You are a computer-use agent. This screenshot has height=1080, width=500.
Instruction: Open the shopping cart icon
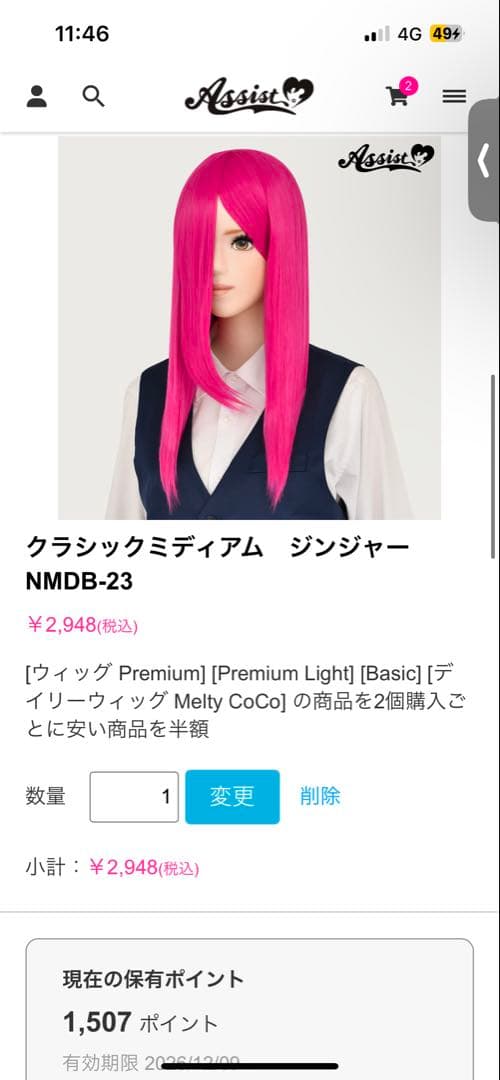[397, 96]
